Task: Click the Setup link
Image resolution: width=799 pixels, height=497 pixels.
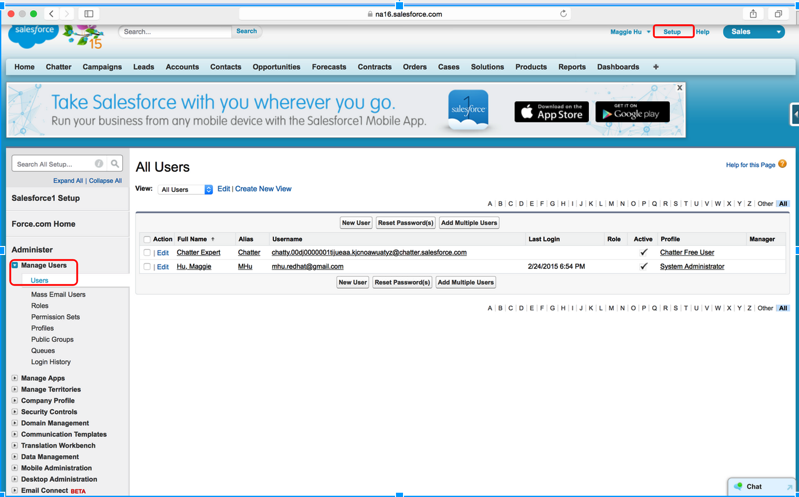Action: (x=672, y=32)
